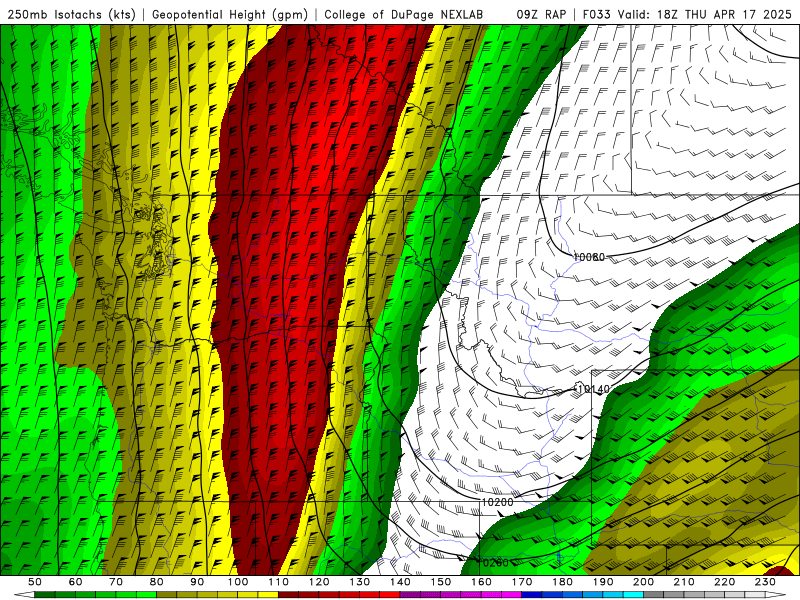Click the 190 value on color scale
Viewport: 800px width, 600px height.
coord(603,582)
